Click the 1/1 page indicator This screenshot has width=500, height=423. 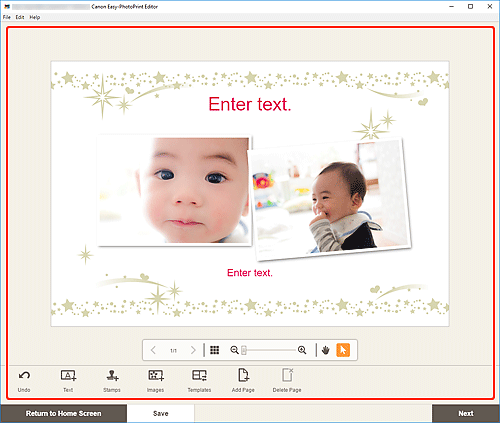(x=173, y=351)
